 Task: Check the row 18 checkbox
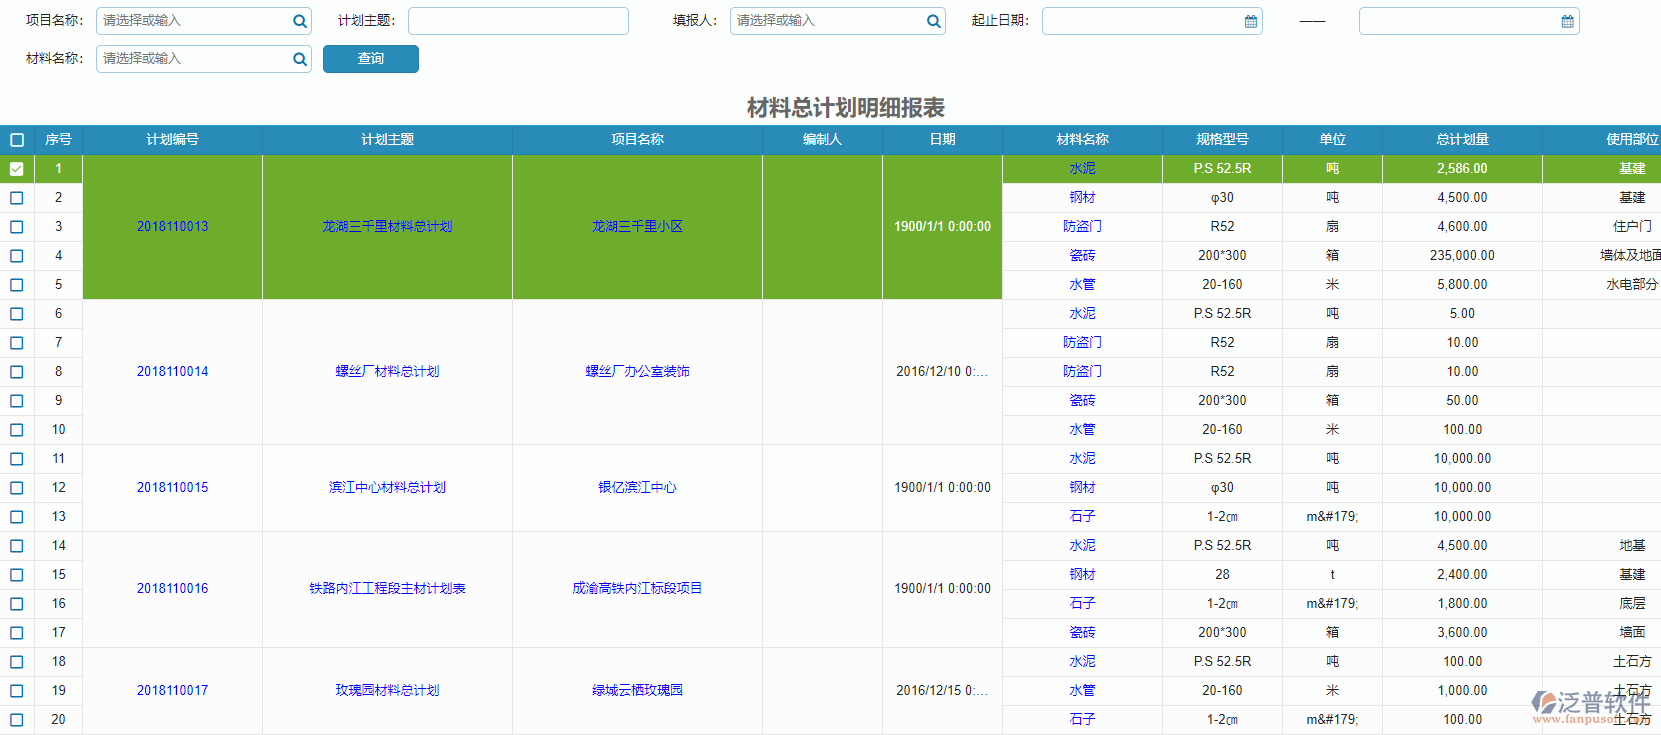click(x=17, y=662)
